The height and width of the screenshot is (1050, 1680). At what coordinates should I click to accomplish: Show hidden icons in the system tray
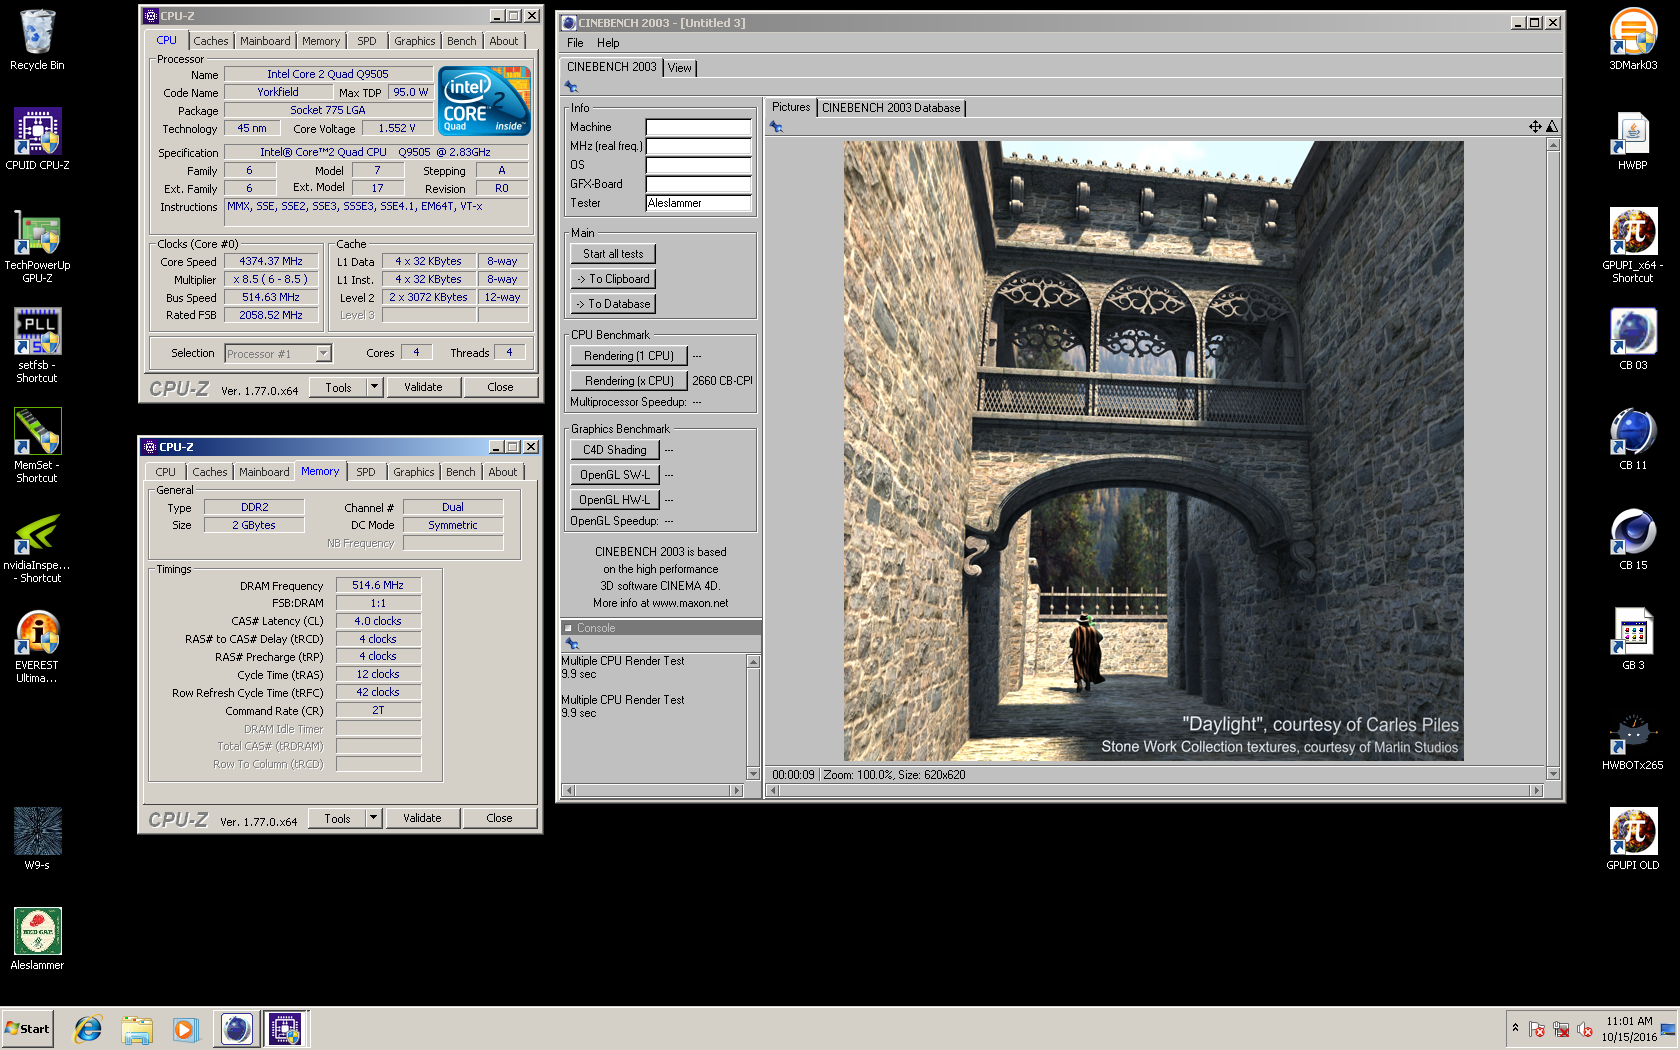[x=1515, y=1028]
